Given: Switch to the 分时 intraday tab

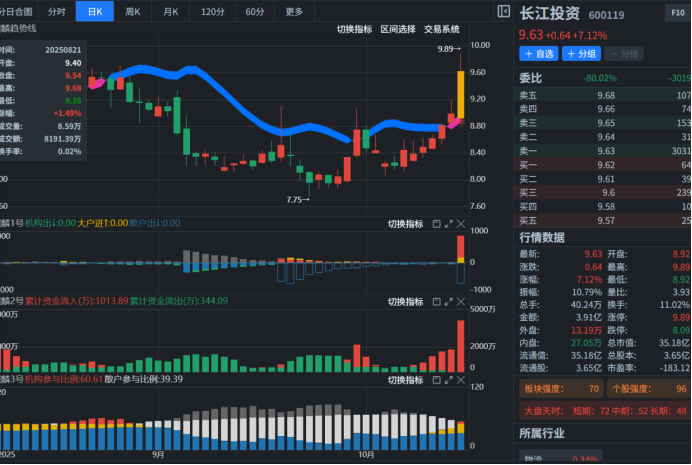Looking at the screenshot, I should [56, 12].
